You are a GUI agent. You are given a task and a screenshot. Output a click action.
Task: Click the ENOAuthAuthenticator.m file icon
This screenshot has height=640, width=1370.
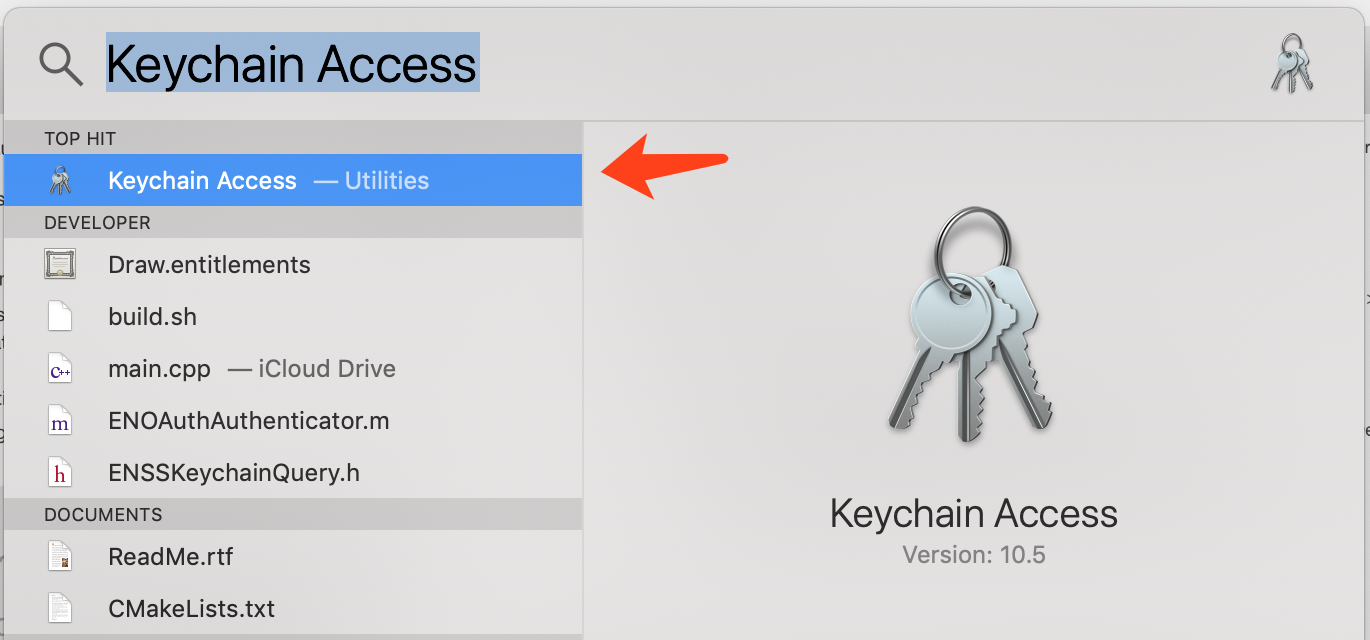(60, 421)
